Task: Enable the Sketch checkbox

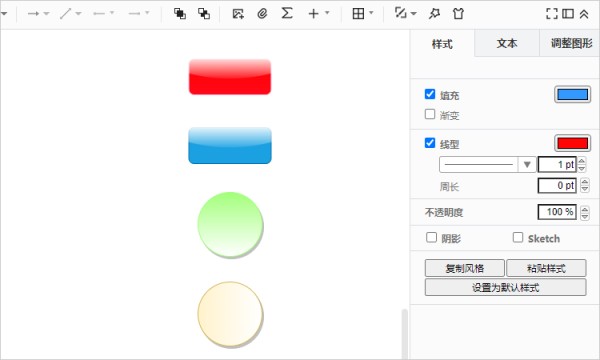Action: pos(518,238)
